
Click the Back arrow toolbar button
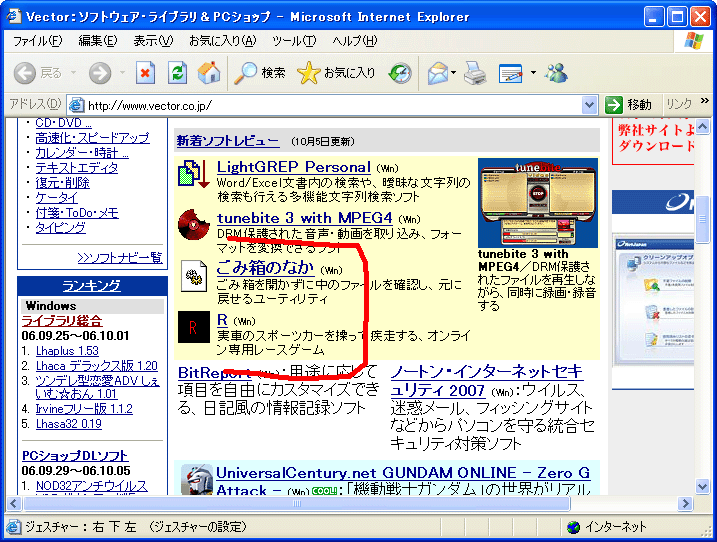[x=25, y=73]
